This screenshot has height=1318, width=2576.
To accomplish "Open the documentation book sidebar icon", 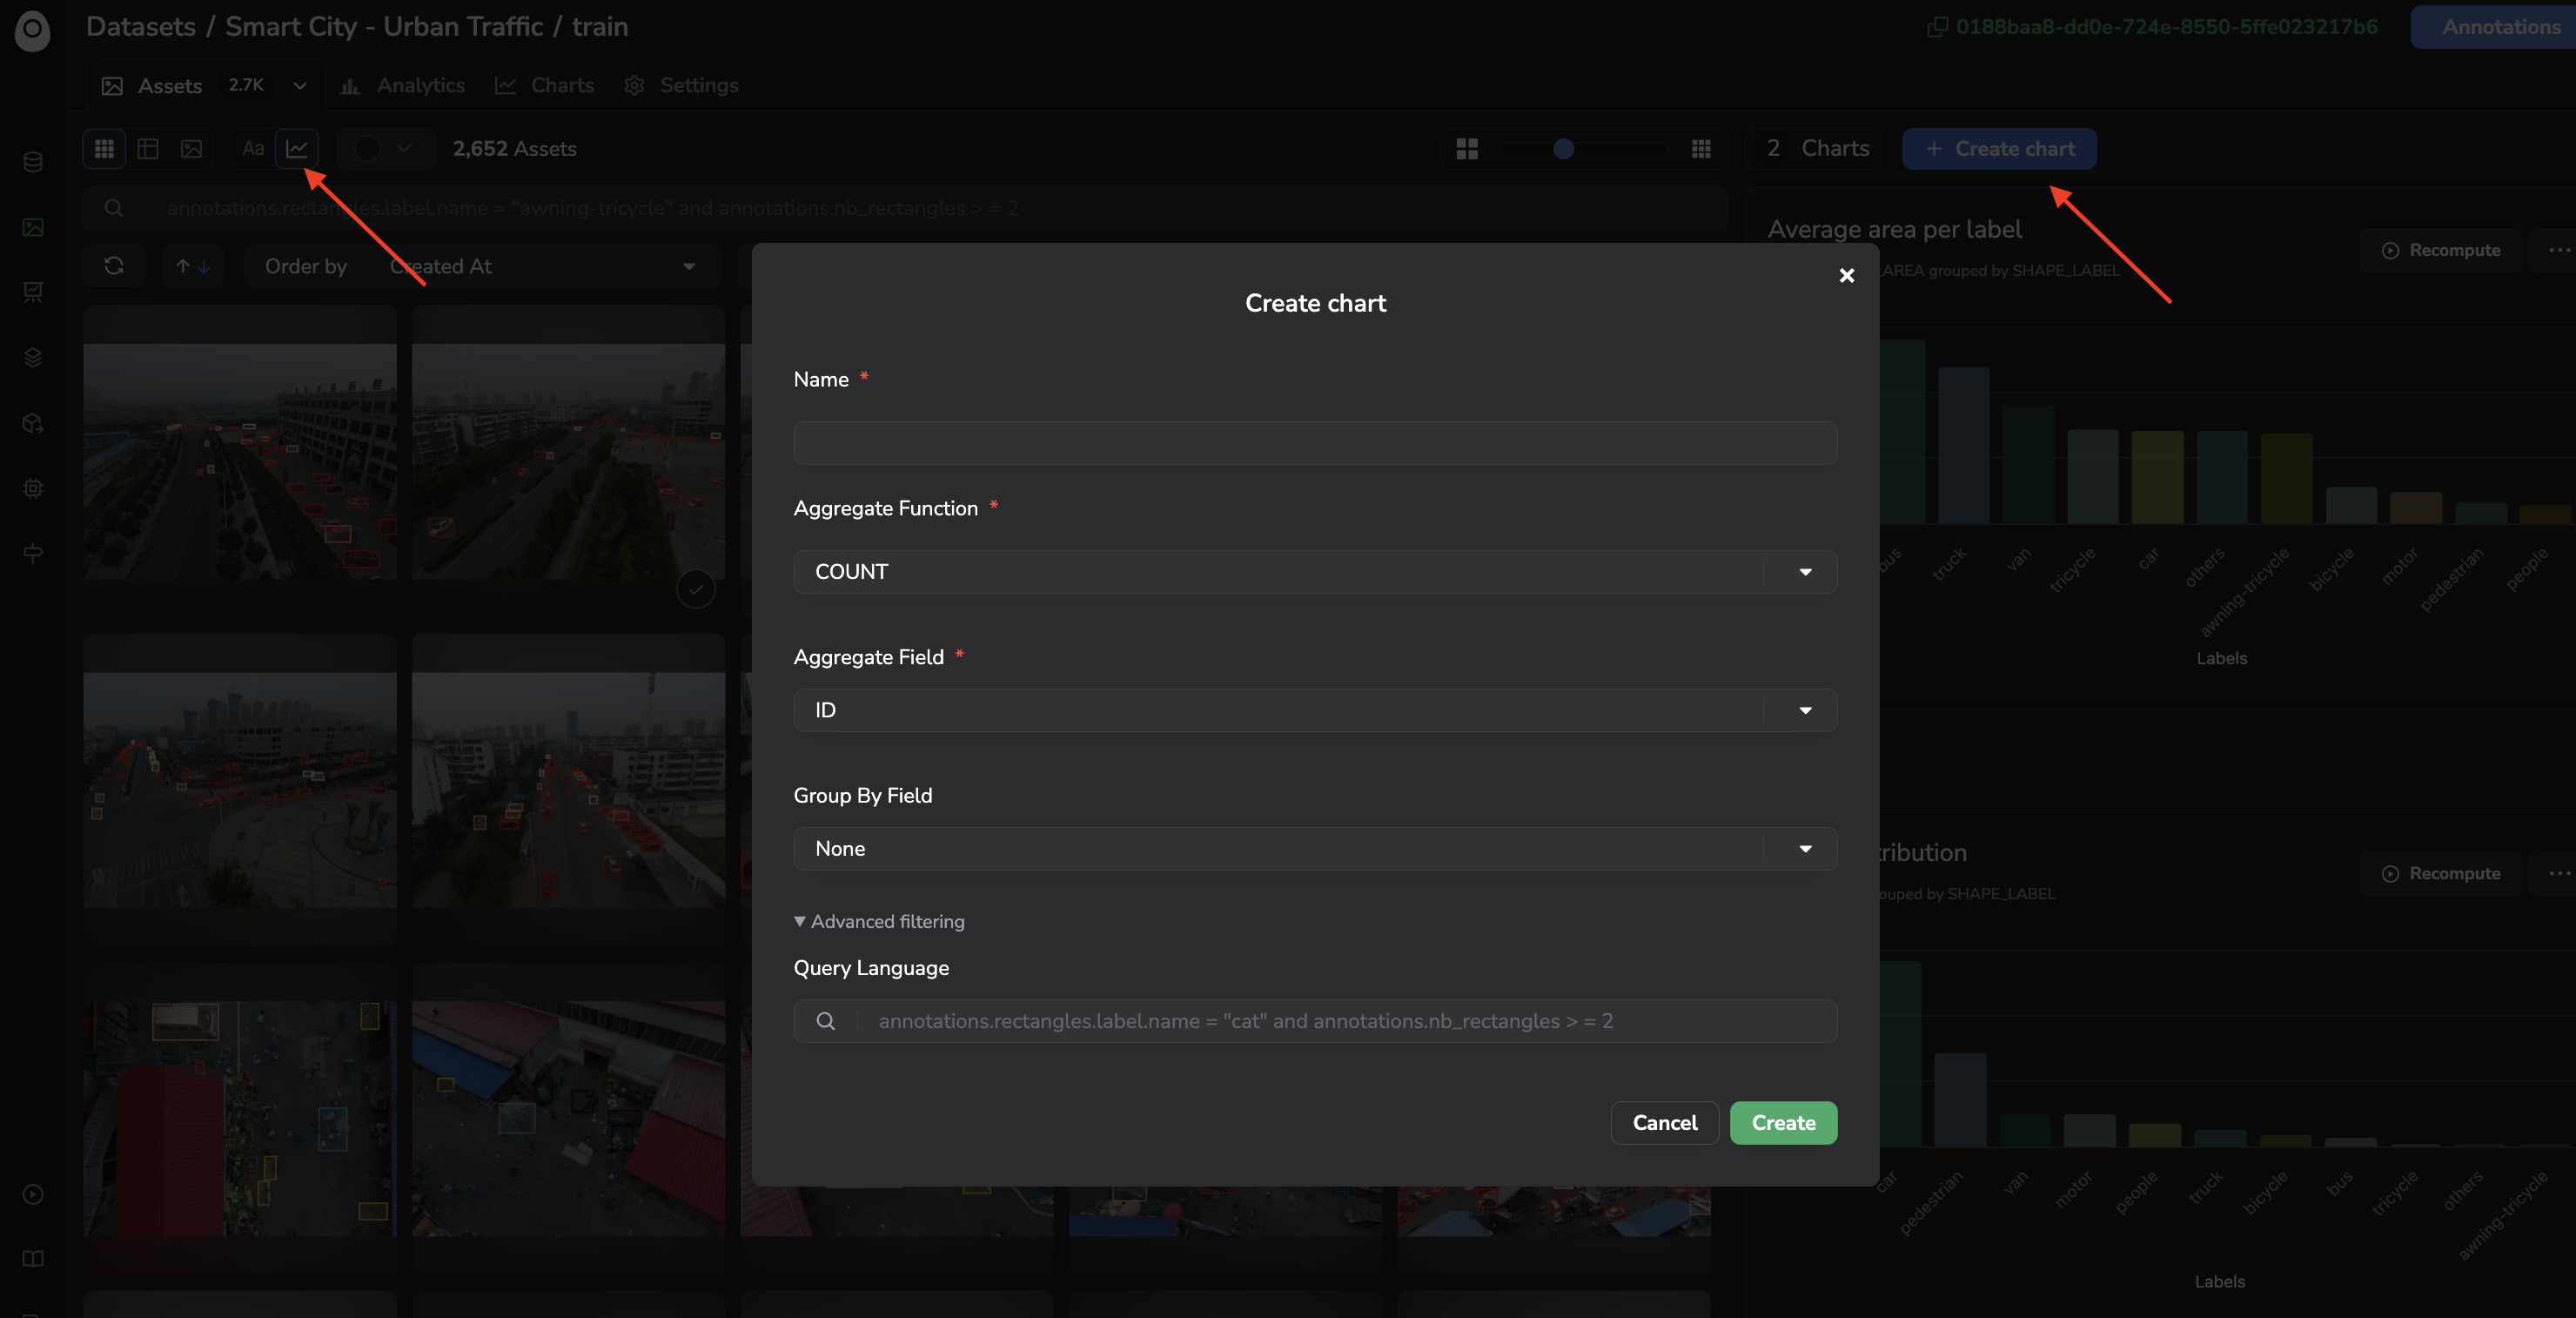I will [33, 1258].
